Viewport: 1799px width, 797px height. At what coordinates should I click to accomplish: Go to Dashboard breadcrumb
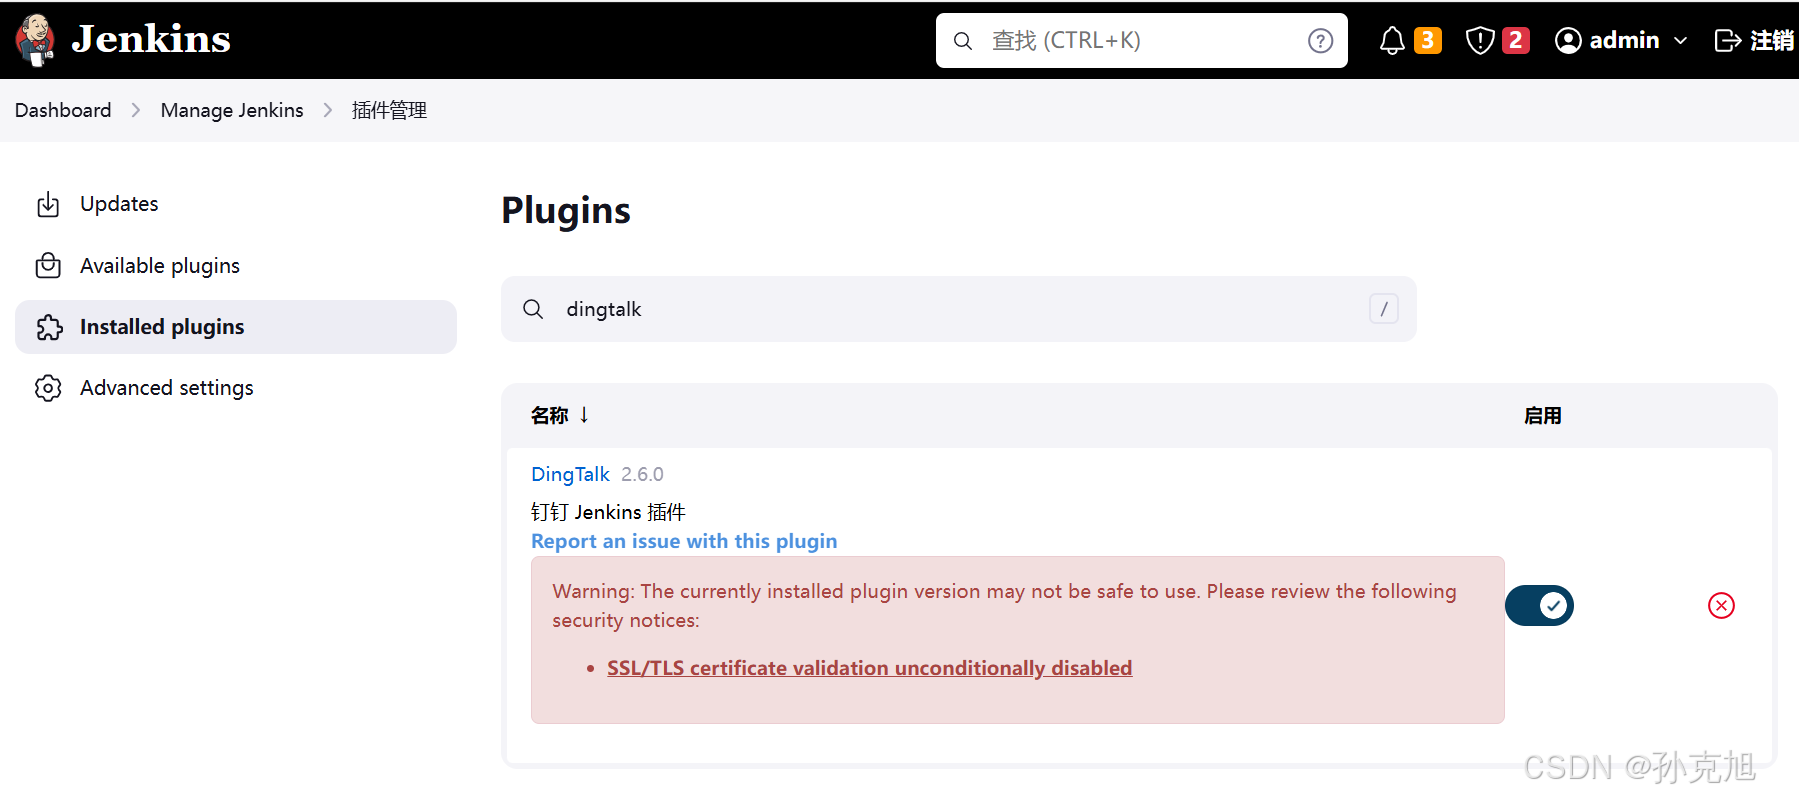[x=63, y=110]
